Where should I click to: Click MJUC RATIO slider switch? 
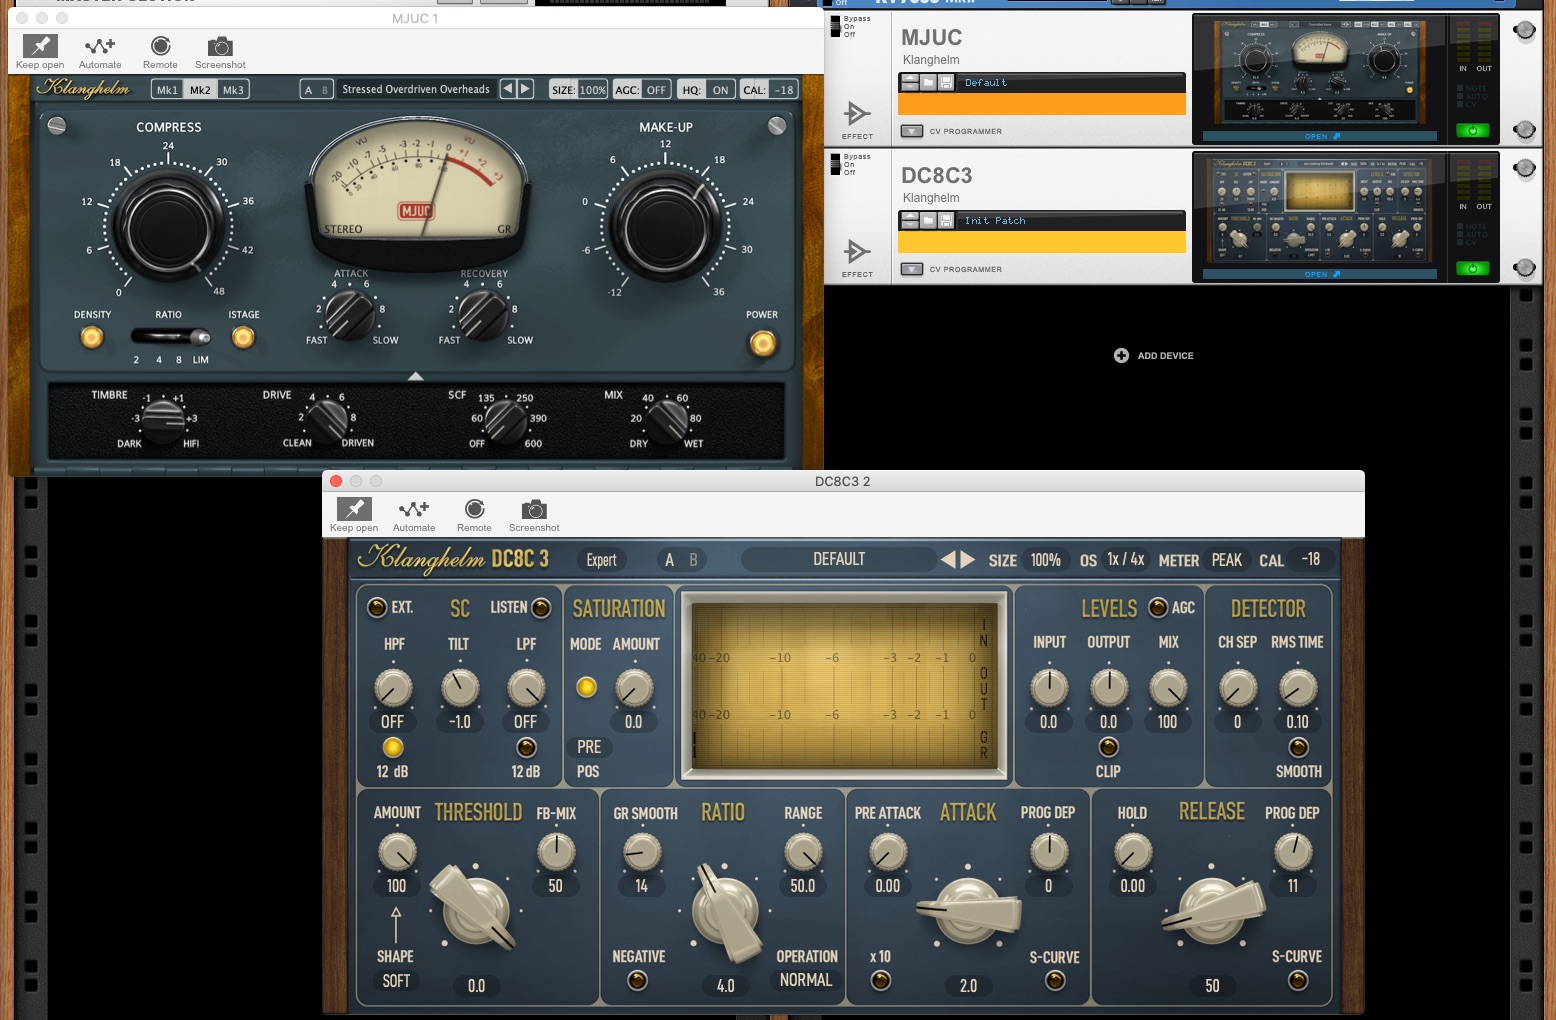[170, 337]
